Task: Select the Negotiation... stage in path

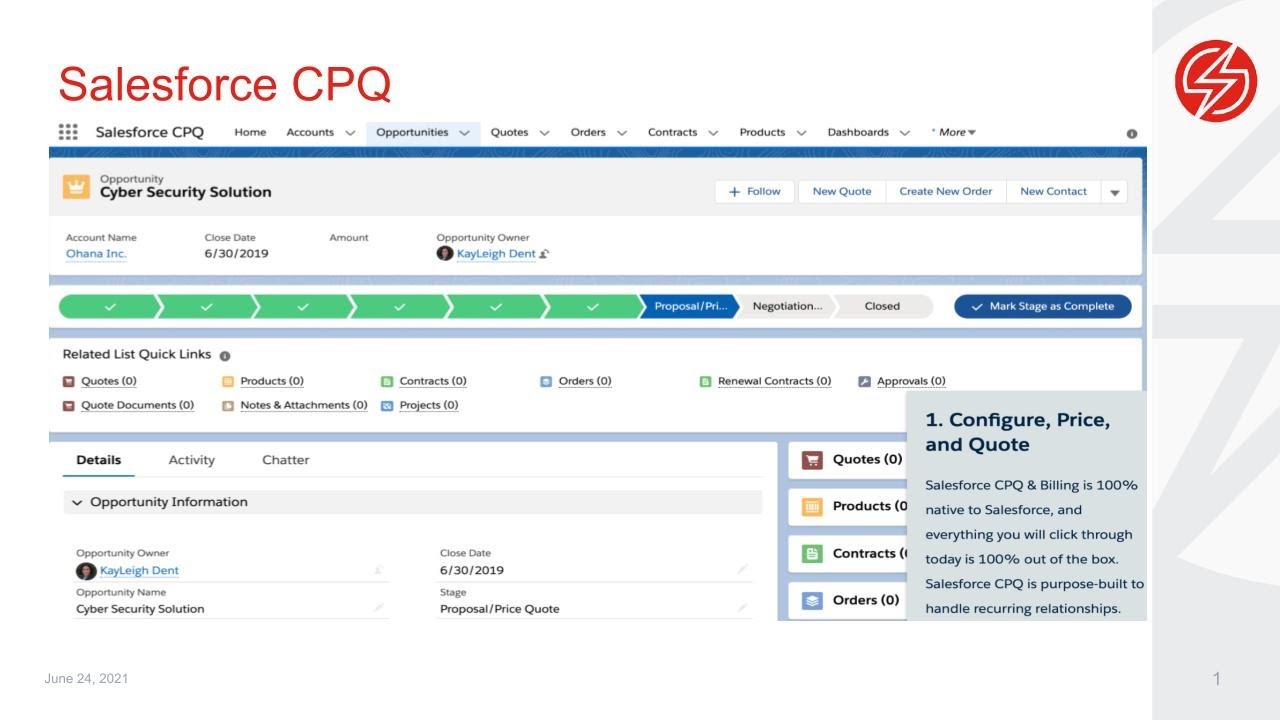Action: coord(788,307)
